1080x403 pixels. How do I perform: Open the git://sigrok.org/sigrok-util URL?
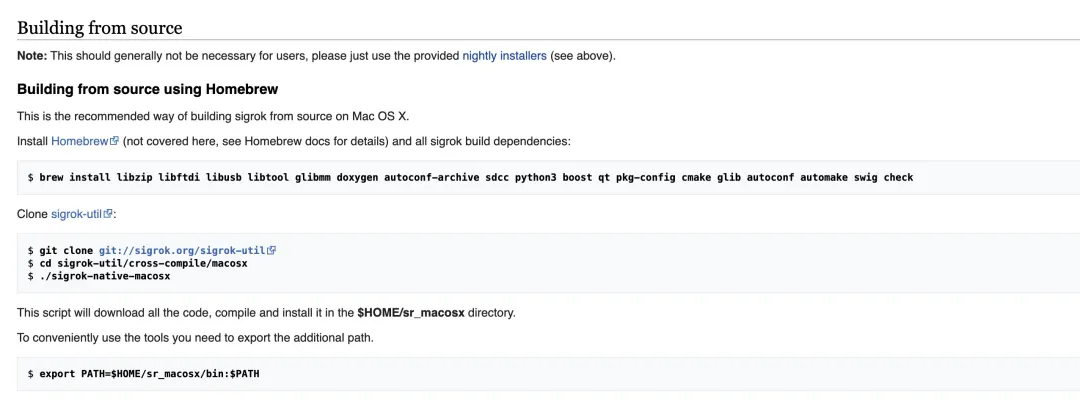coord(182,250)
